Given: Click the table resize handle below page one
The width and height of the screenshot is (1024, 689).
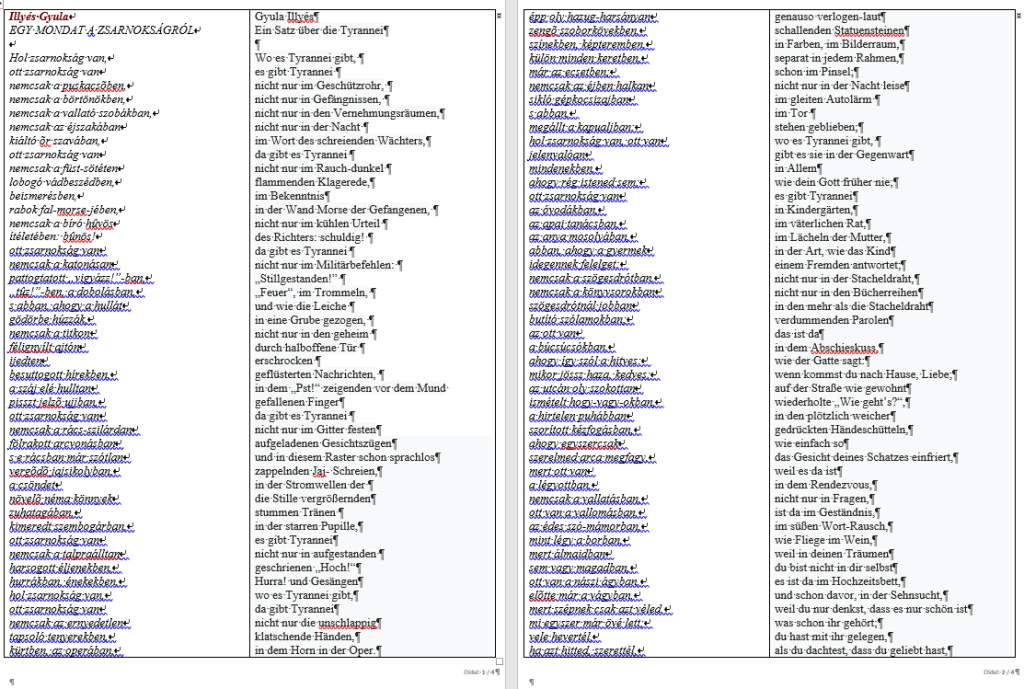Looking at the screenshot, I should [x=500, y=662].
